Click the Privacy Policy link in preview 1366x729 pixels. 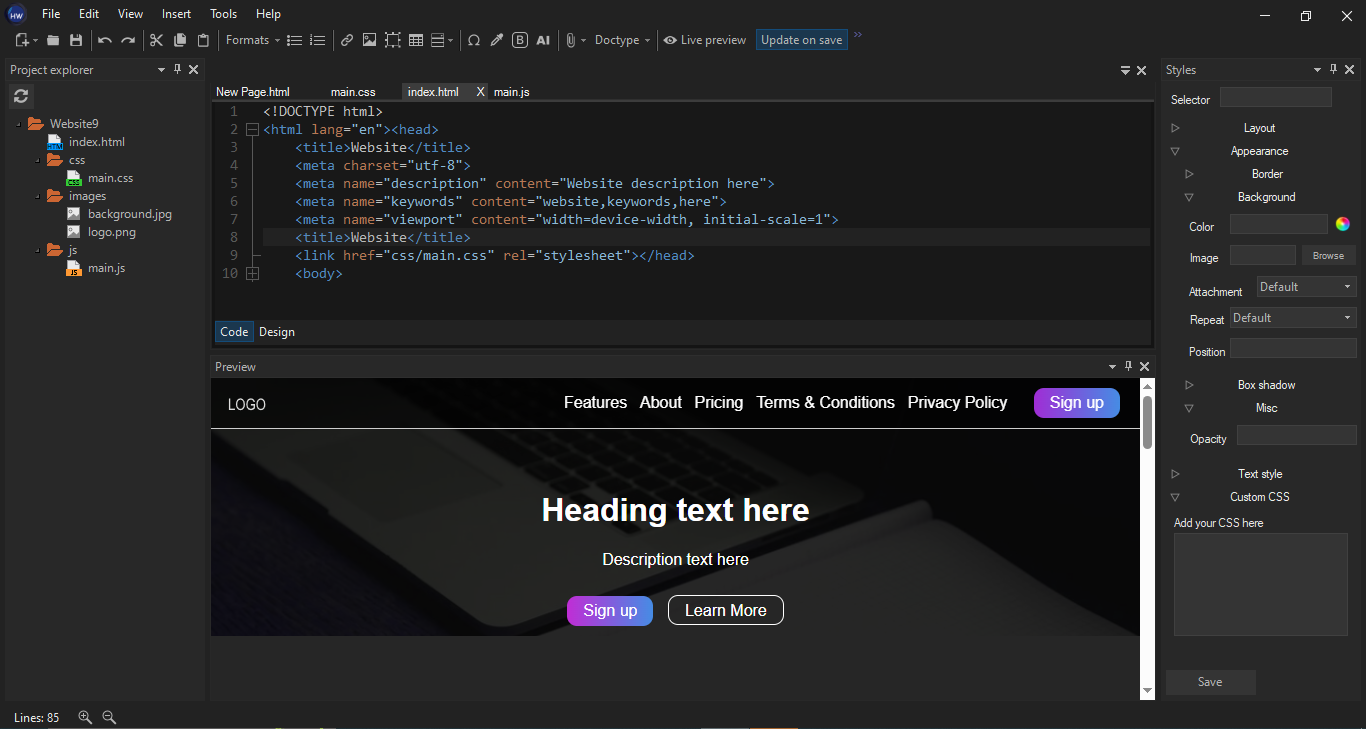(957, 403)
